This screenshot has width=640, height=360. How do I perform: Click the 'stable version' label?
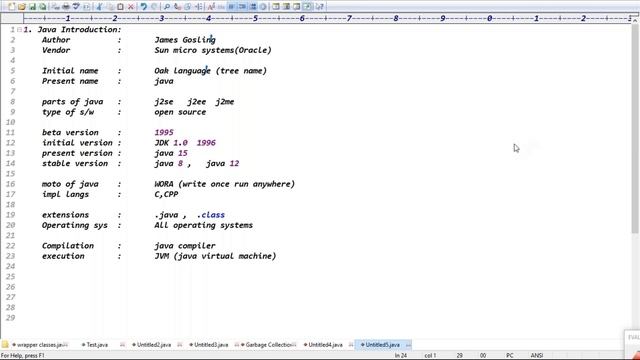coord(75,163)
